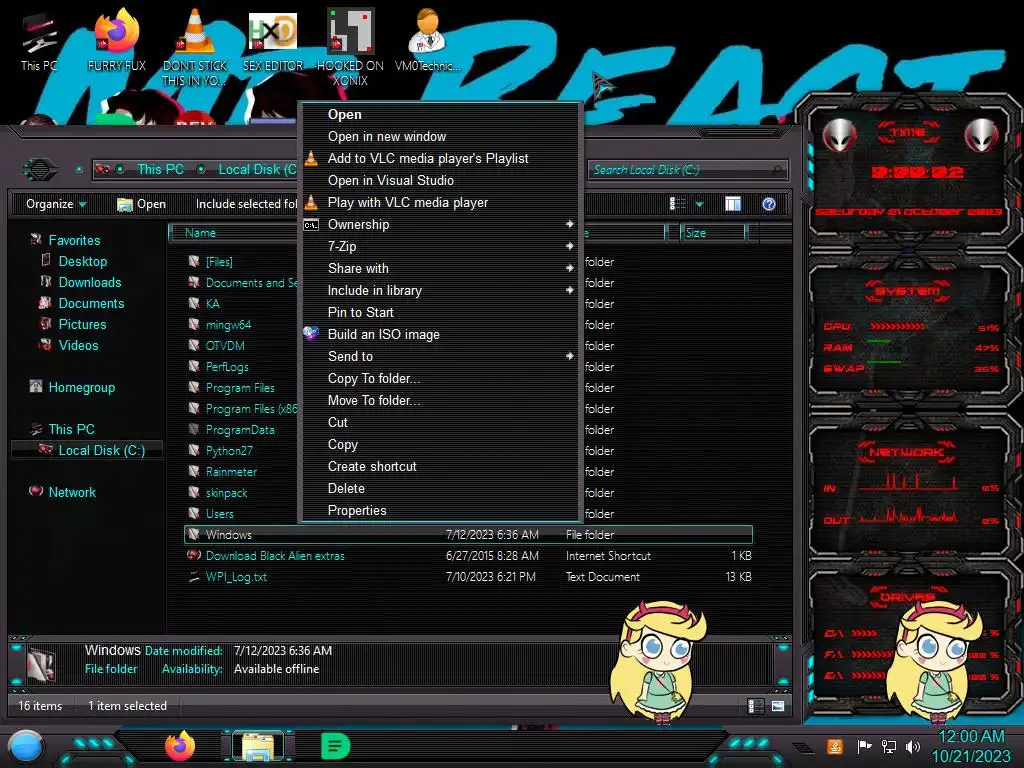Image resolution: width=1024 pixels, height=768 pixels.
Task: Open the view options dropdown arrow
Action: tap(699, 204)
